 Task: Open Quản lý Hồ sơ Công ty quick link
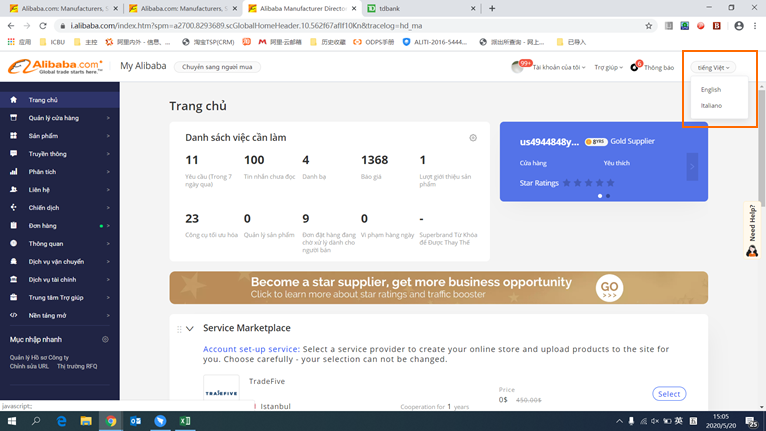coord(39,357)
